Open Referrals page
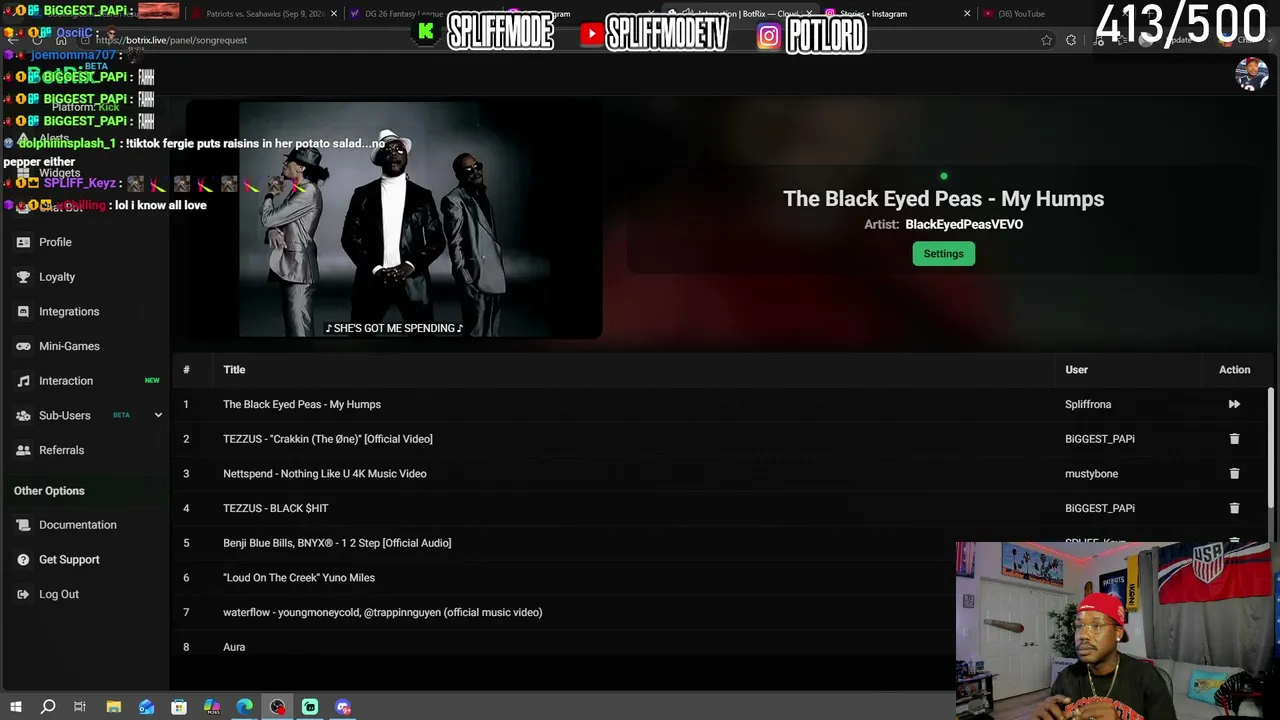The image size is (1280, 720). [x=61, y=450]
